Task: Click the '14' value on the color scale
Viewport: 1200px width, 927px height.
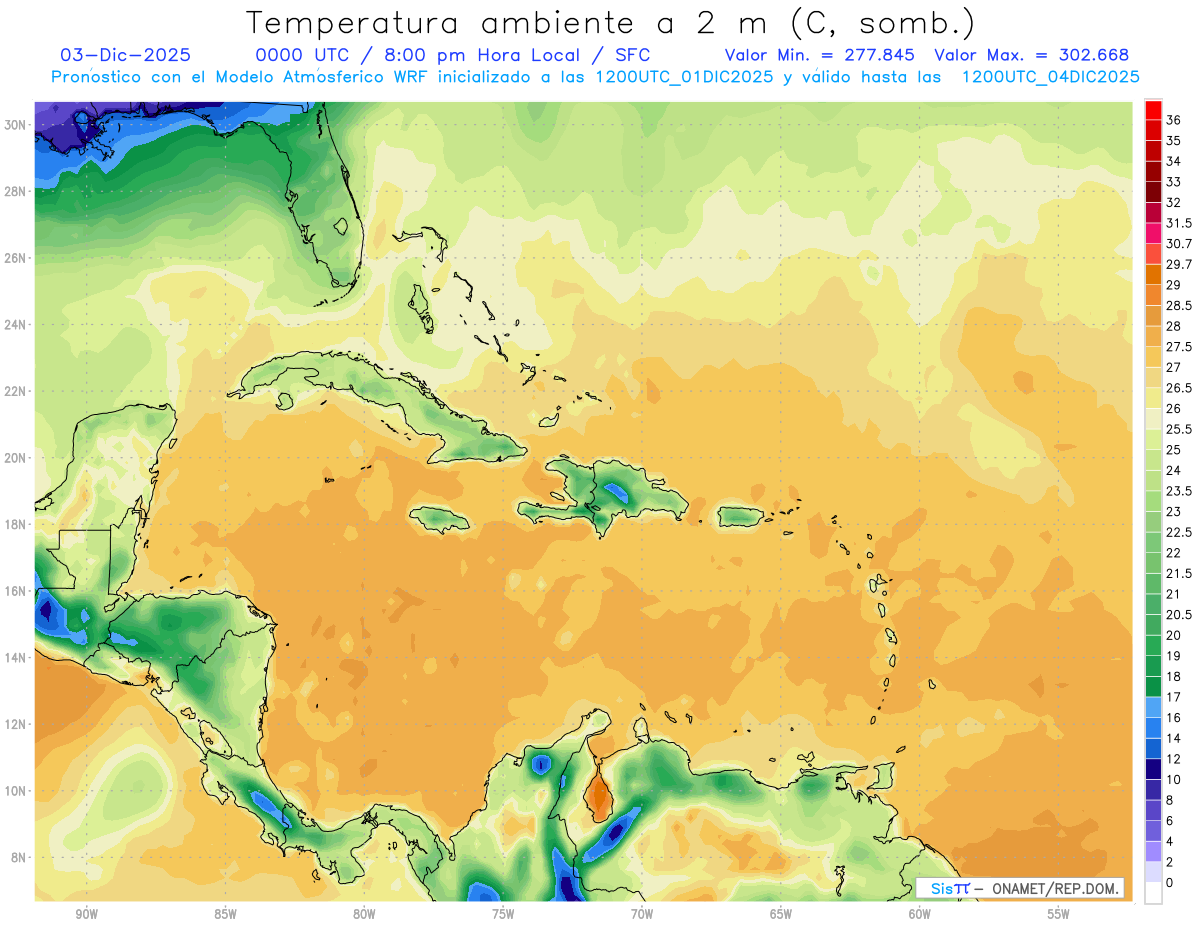Action: coord(1174,738)
